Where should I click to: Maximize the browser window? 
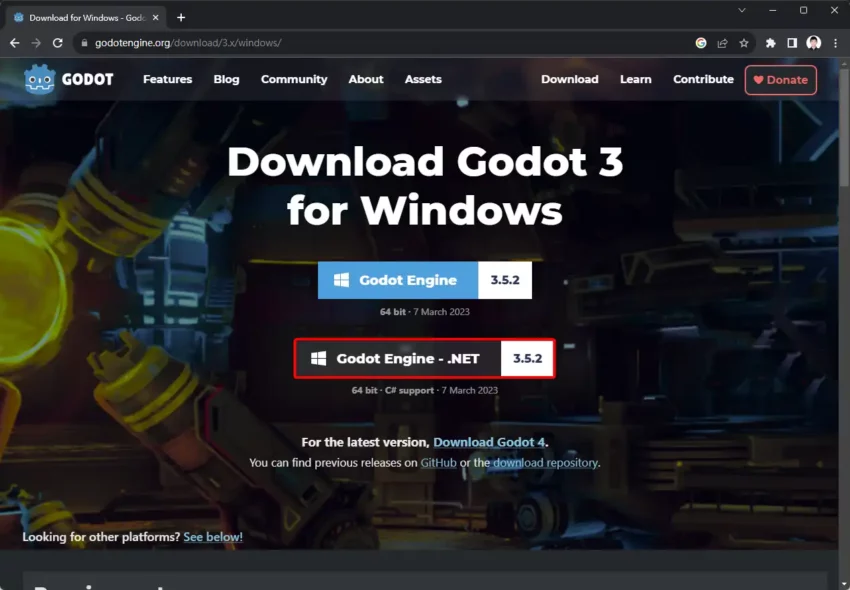803,10
